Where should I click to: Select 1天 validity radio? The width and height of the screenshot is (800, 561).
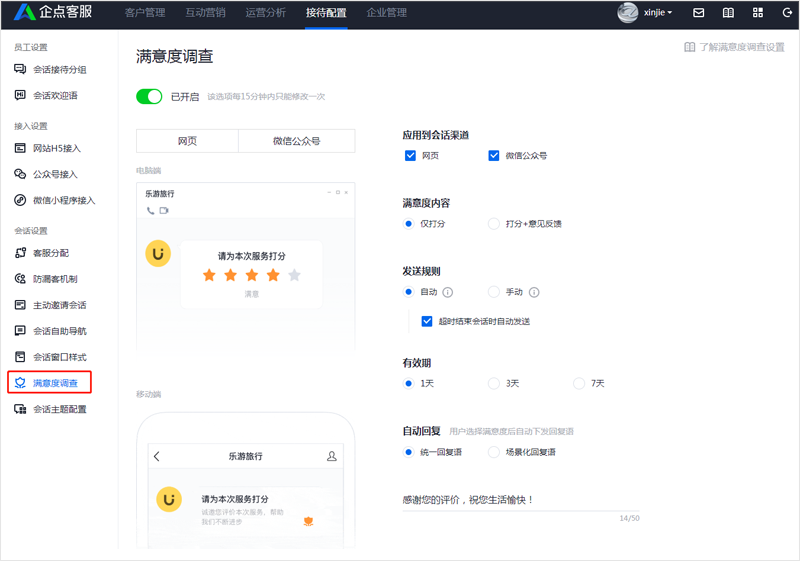coord(408,383)
